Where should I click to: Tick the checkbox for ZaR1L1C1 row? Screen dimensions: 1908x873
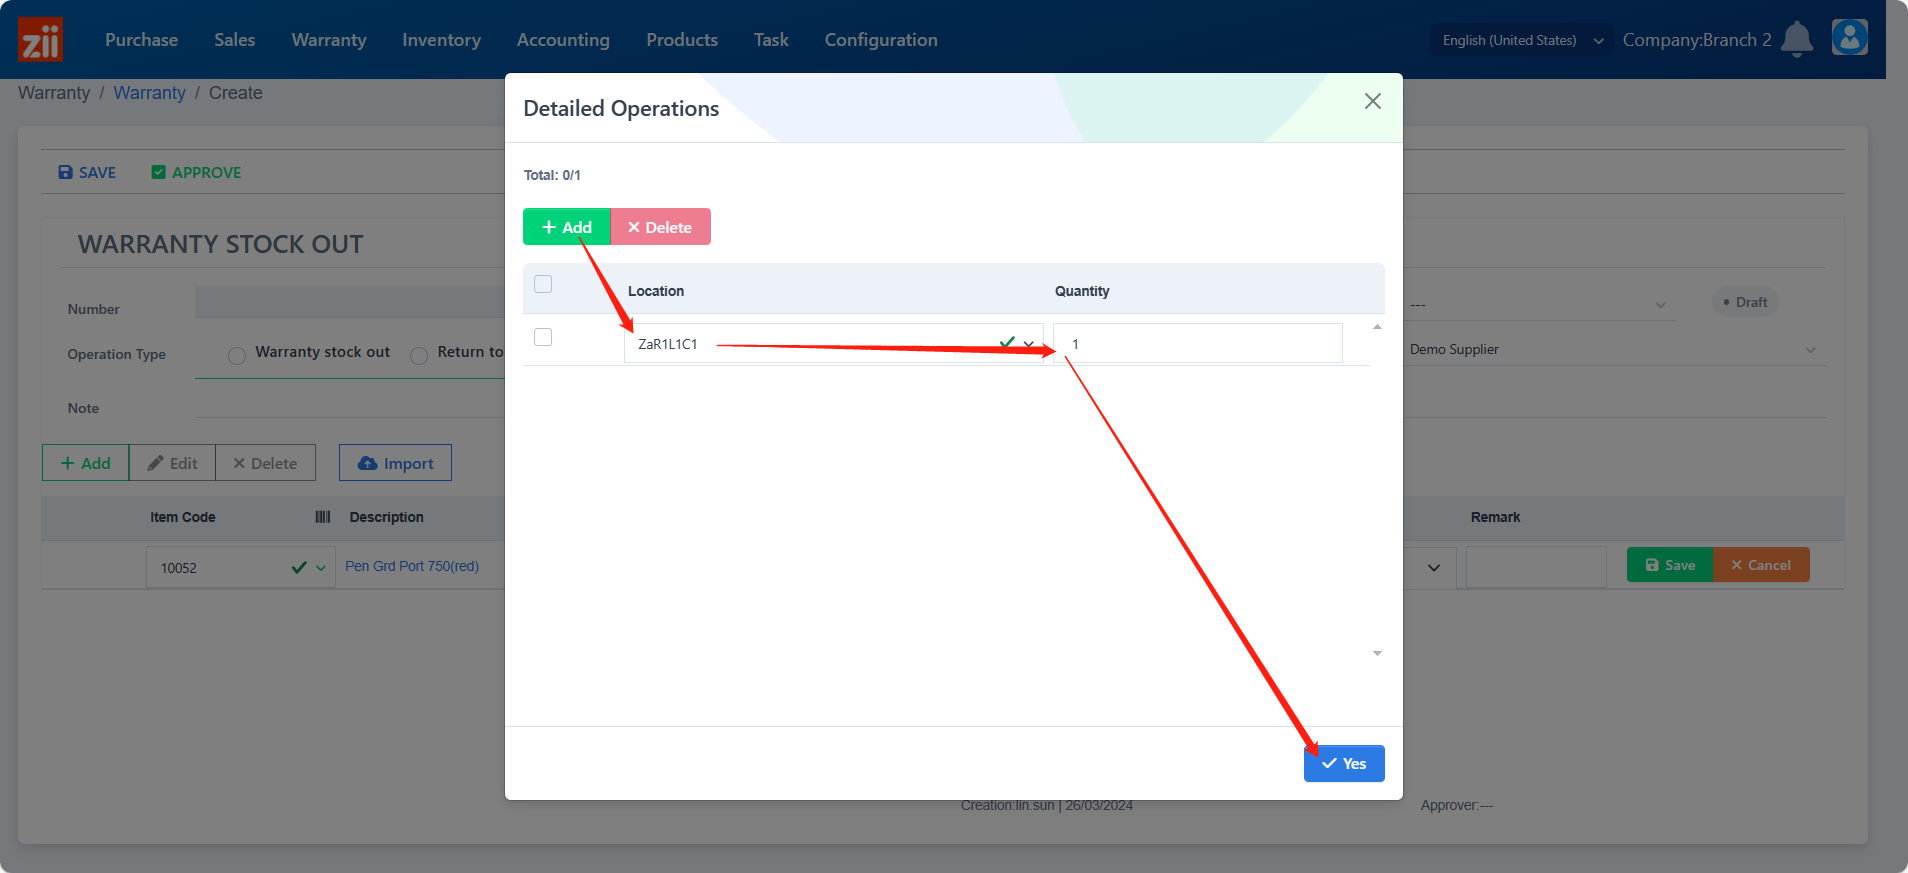coord(543,337)
